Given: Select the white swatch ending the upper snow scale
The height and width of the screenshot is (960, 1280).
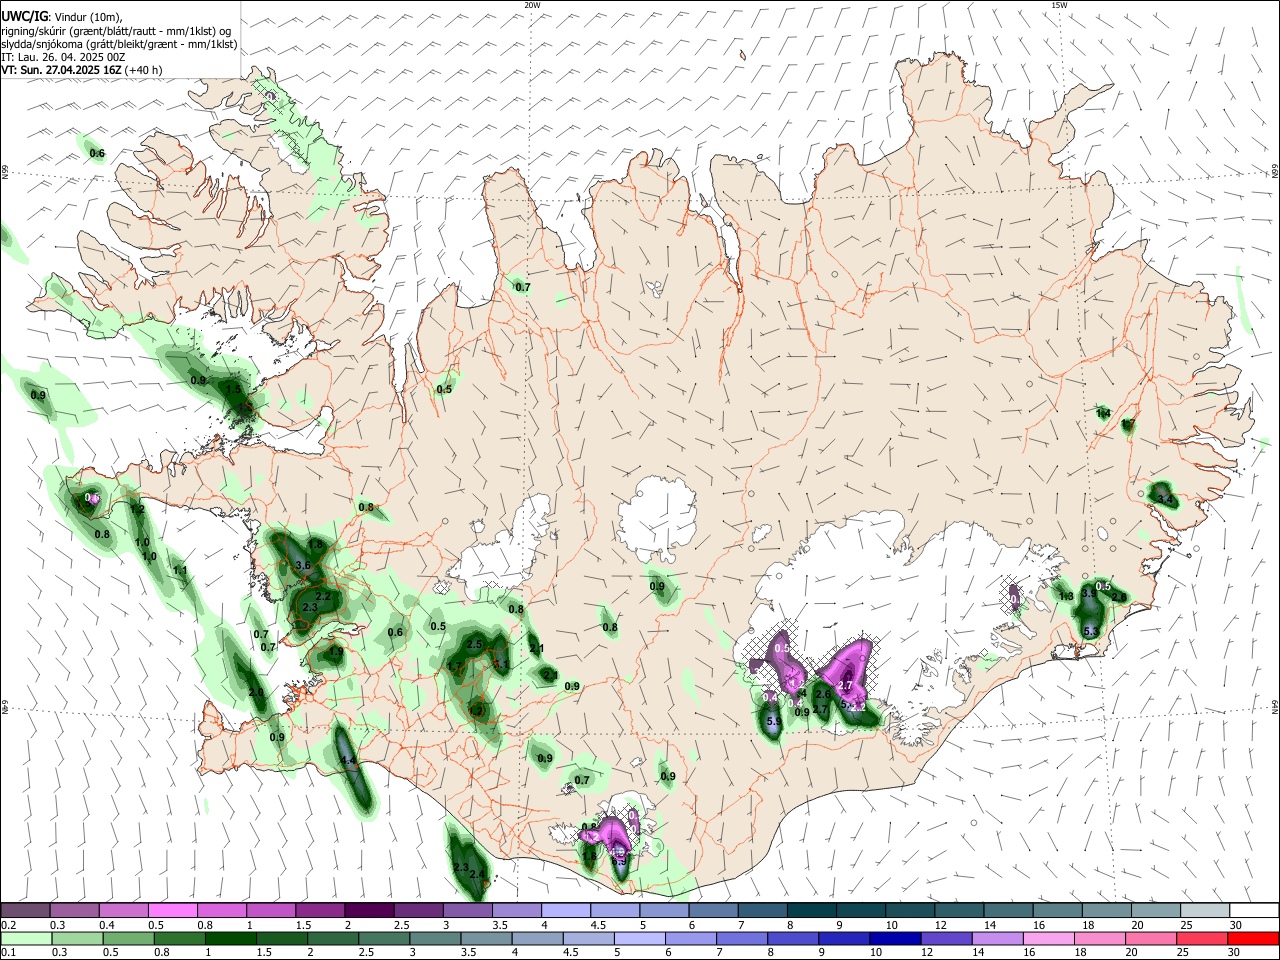Looking at the screenshot, I should click(x=1253, y=910).
